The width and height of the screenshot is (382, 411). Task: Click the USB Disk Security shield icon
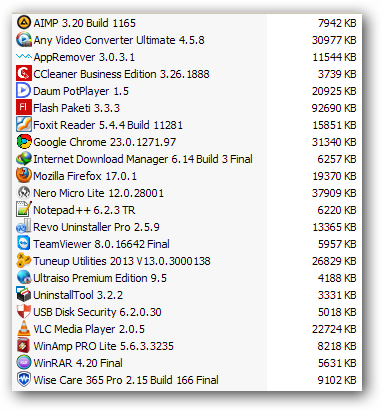pos(24,311)
